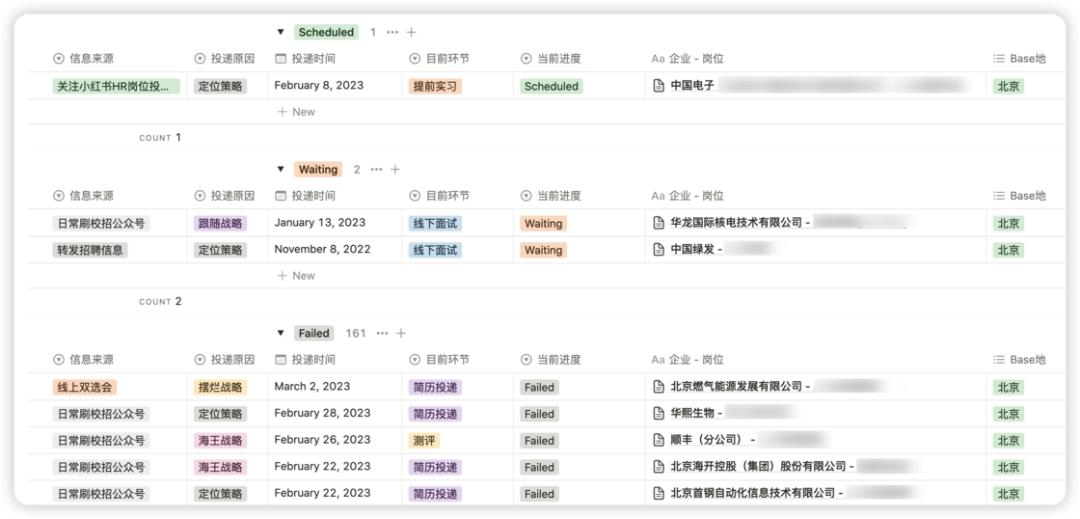Add entry with Failed group plus icon

402,333
